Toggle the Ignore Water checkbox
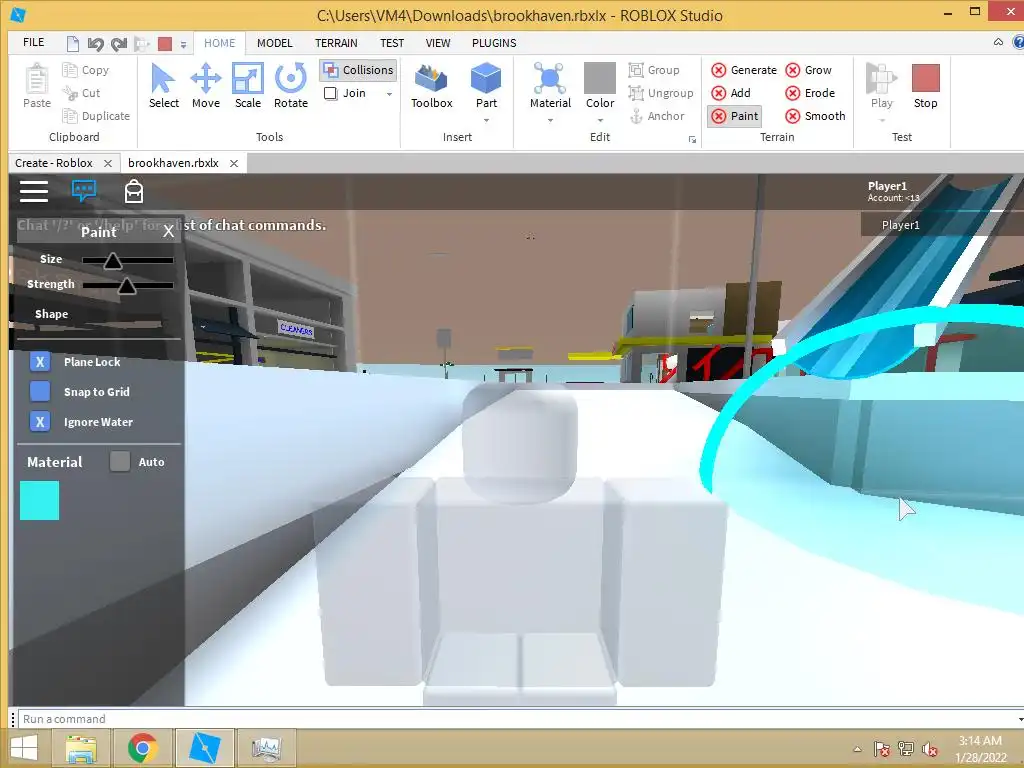This screenshot has width=1024, height=768. pyautogui.click(x=40, y=422)
